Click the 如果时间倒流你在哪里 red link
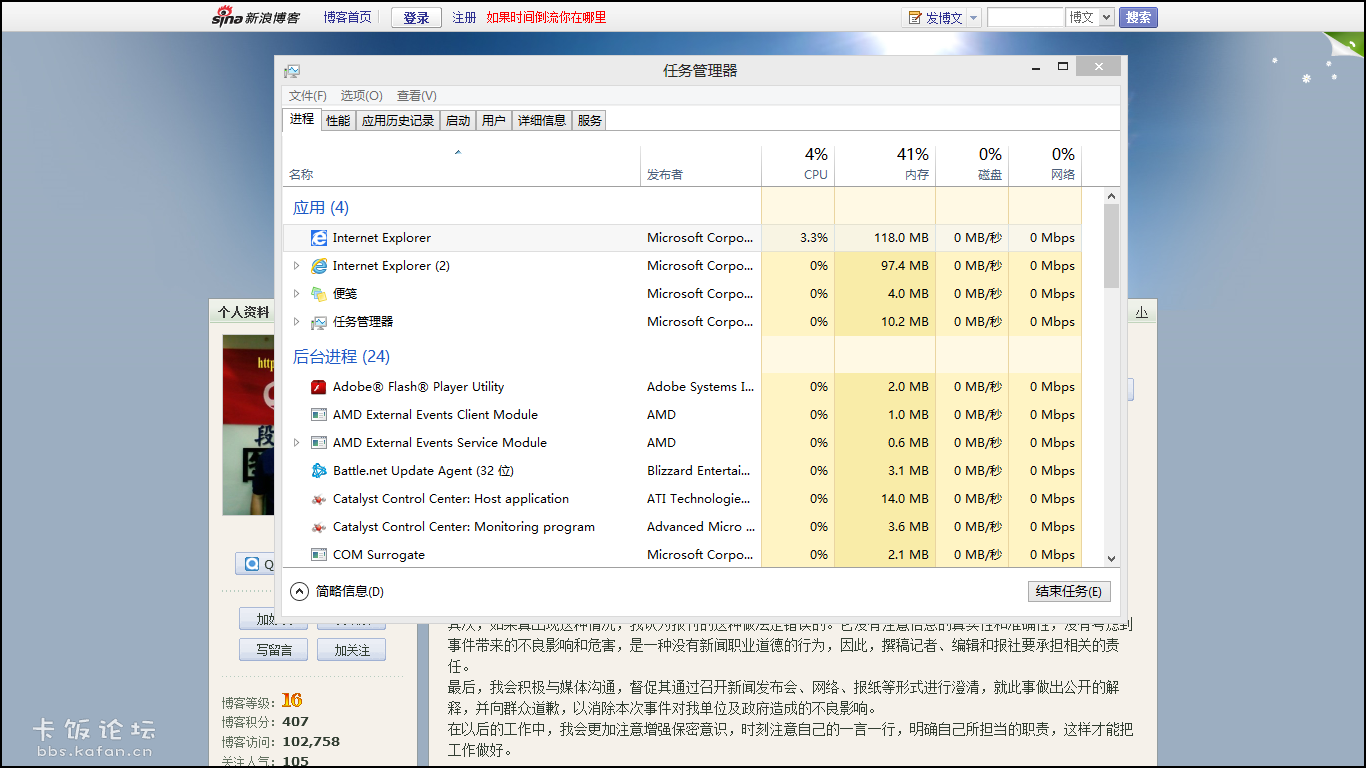The width and height of the screenshot is (1366, 768). tap(546, 17)
